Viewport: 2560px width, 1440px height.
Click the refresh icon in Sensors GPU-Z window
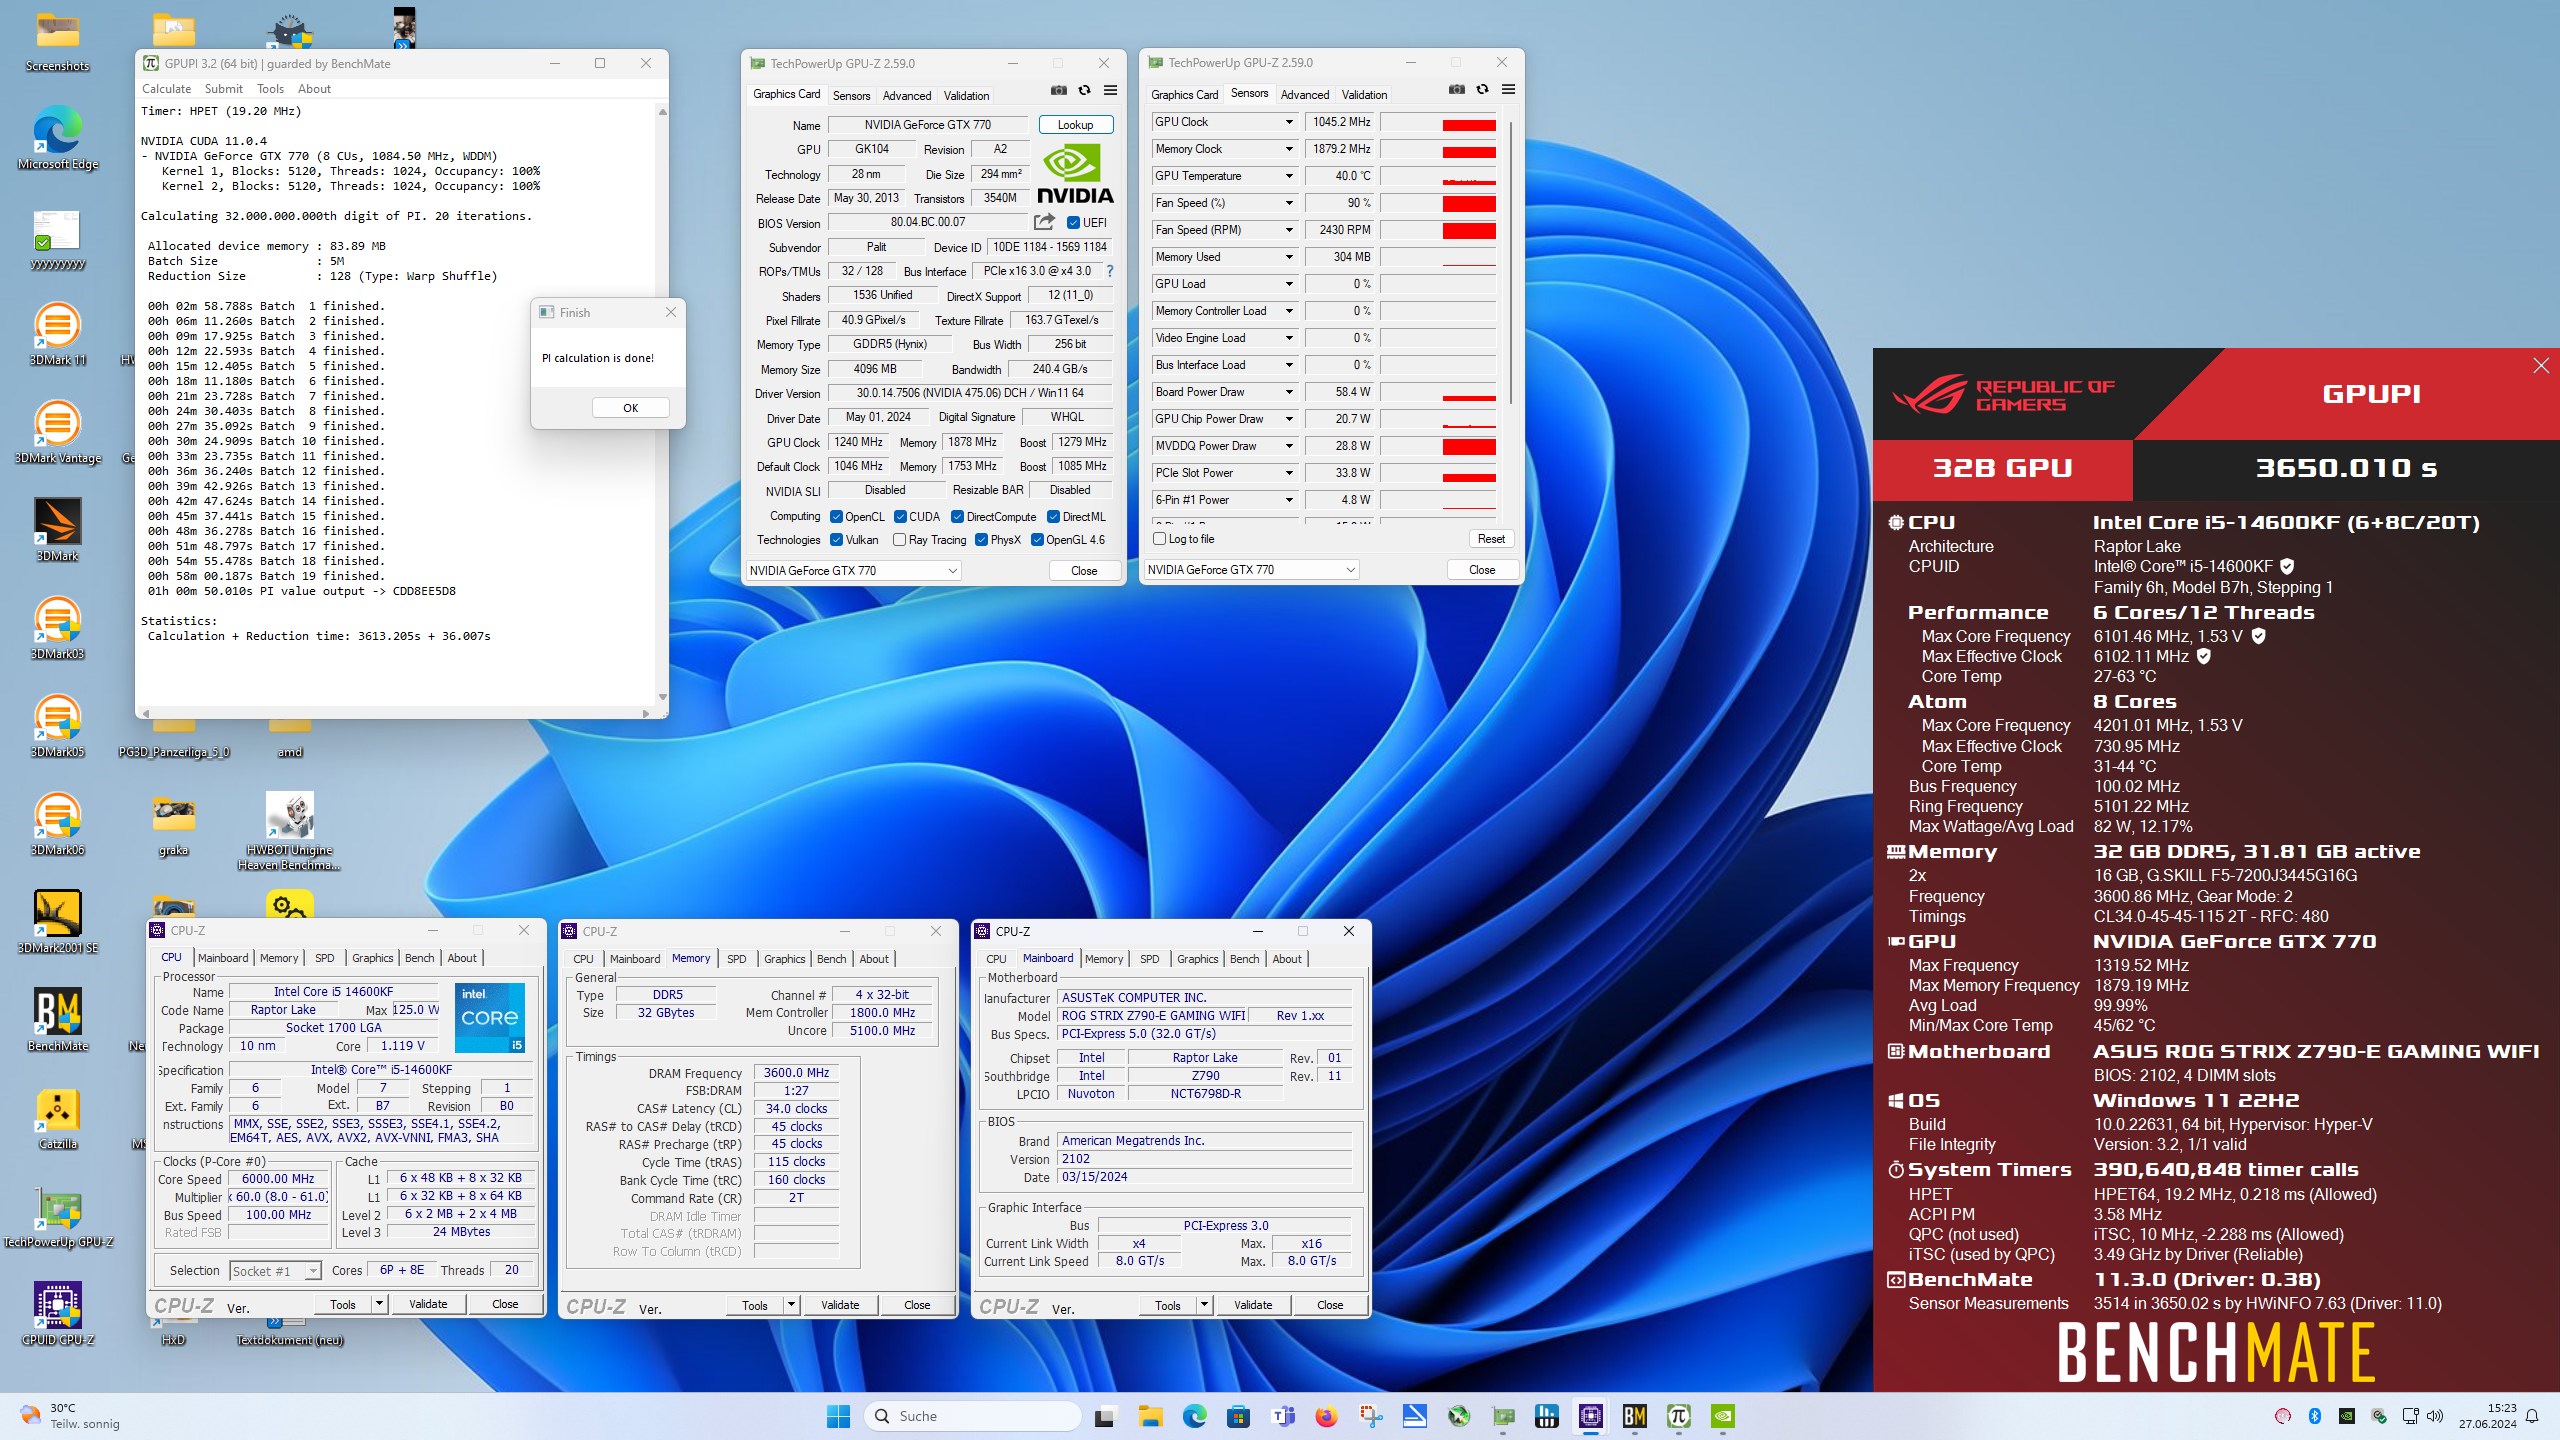click(x=1482, y=90)
